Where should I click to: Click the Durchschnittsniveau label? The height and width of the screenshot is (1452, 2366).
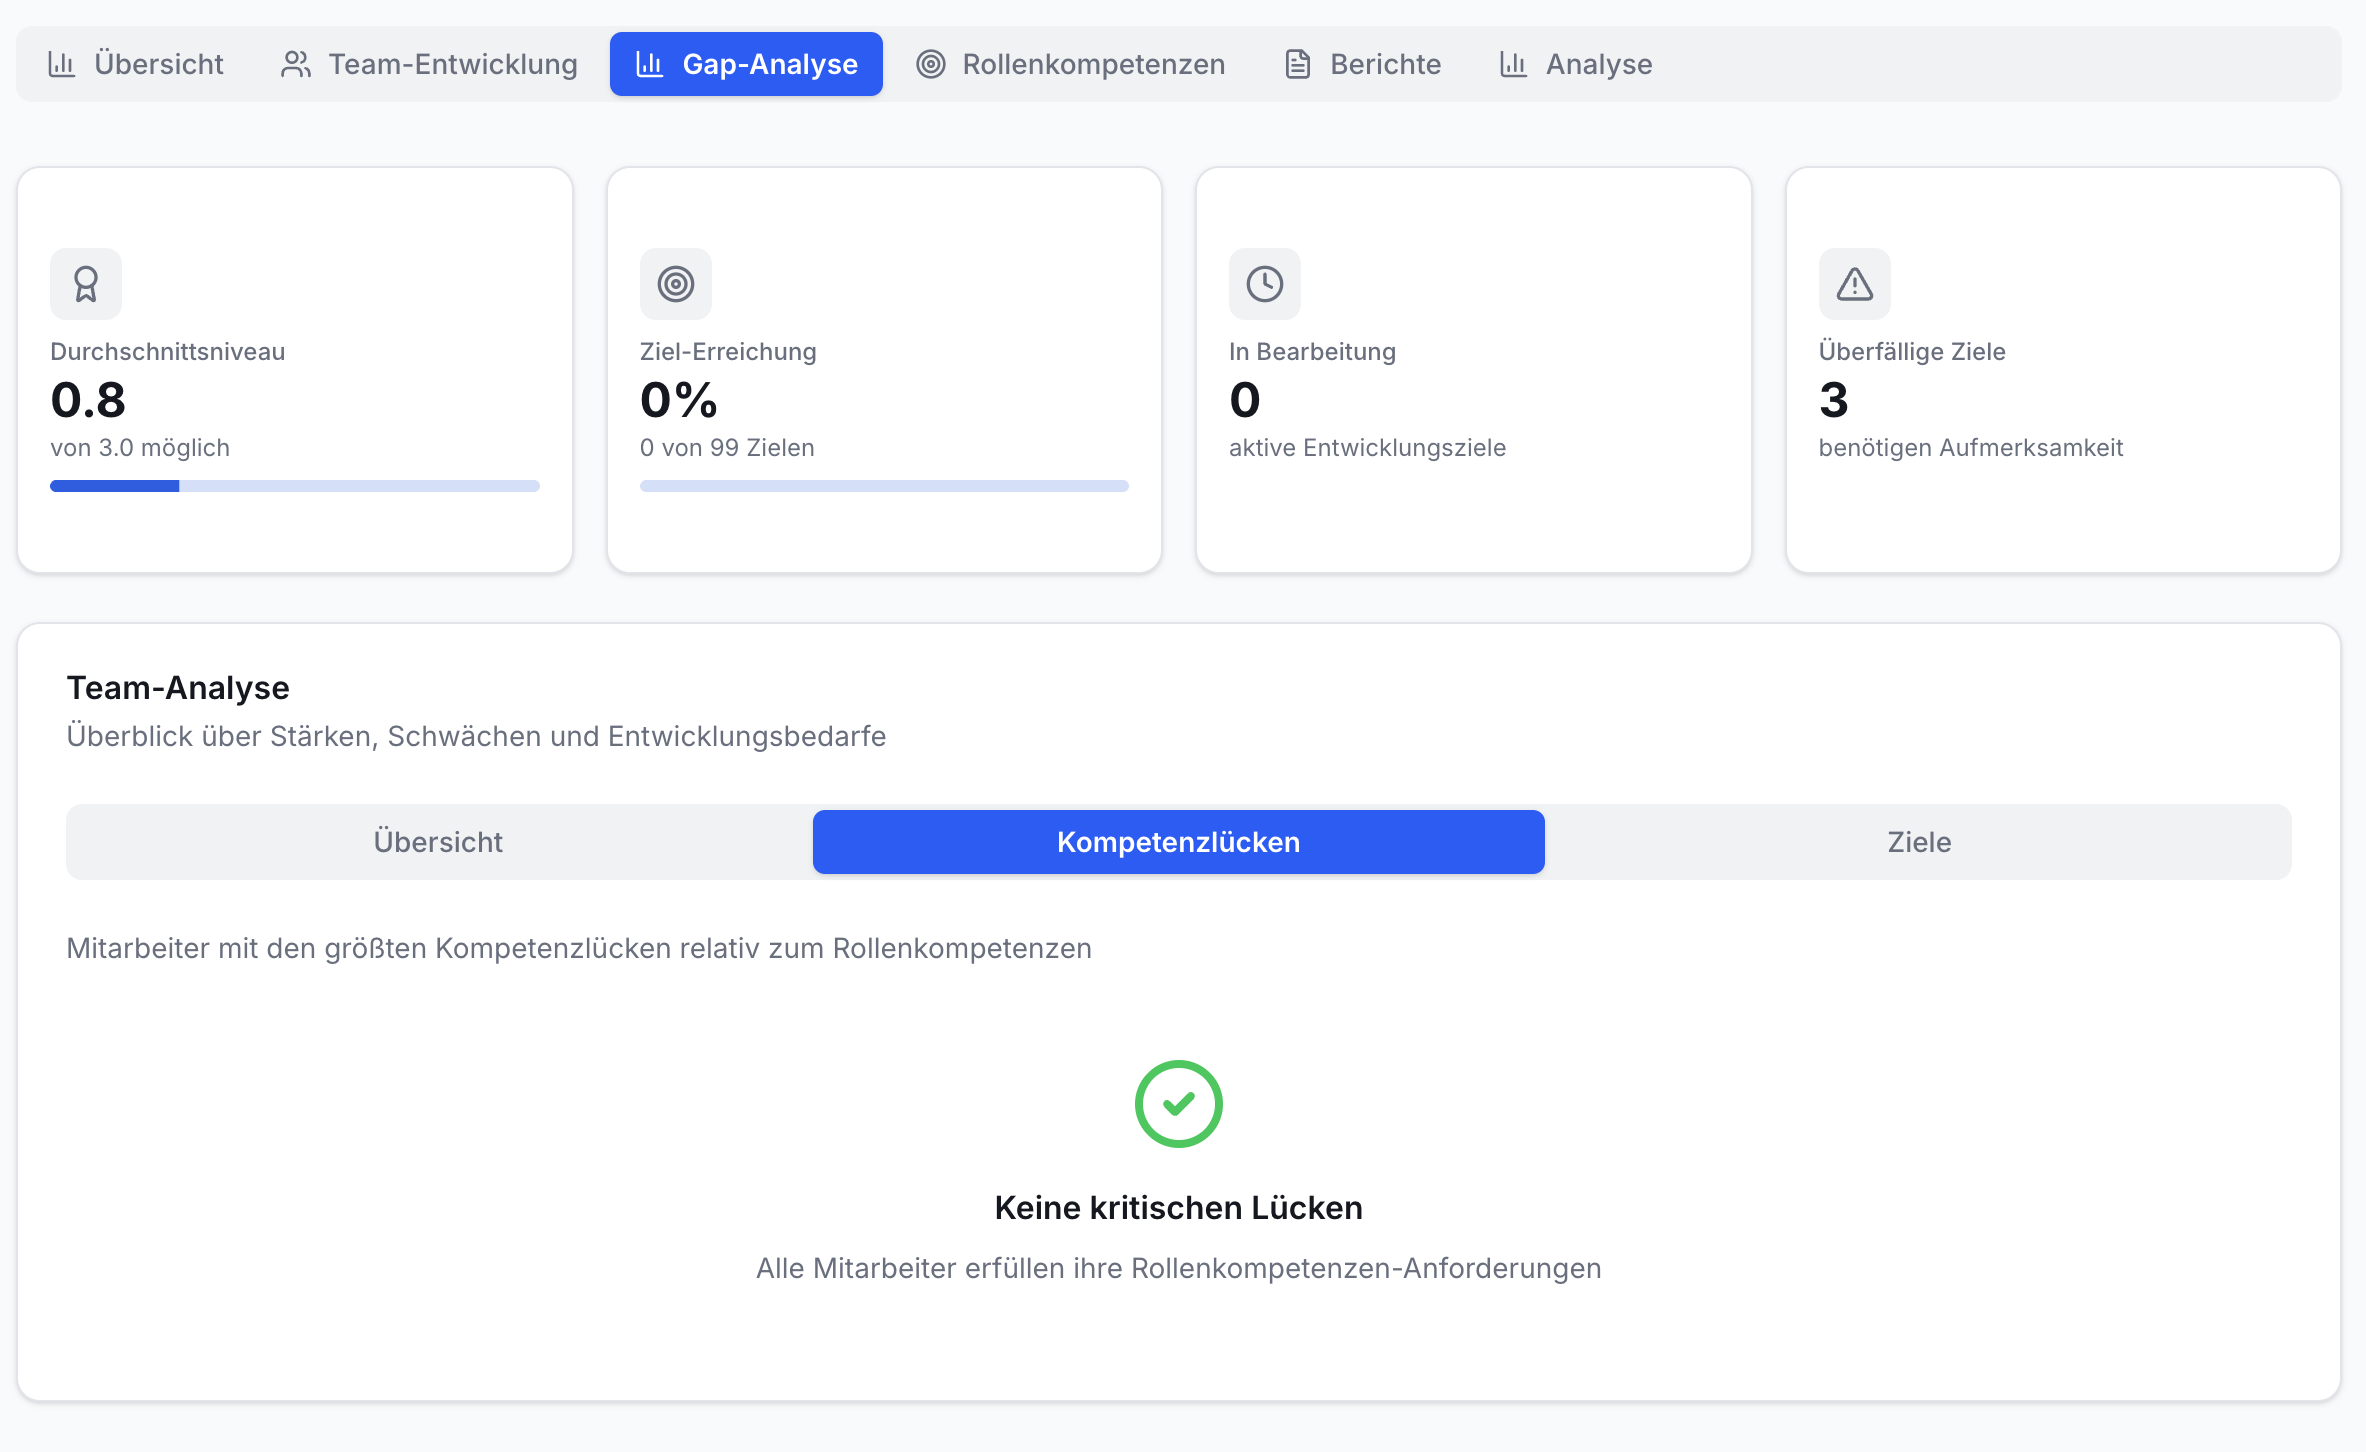(x=168, y=352)
